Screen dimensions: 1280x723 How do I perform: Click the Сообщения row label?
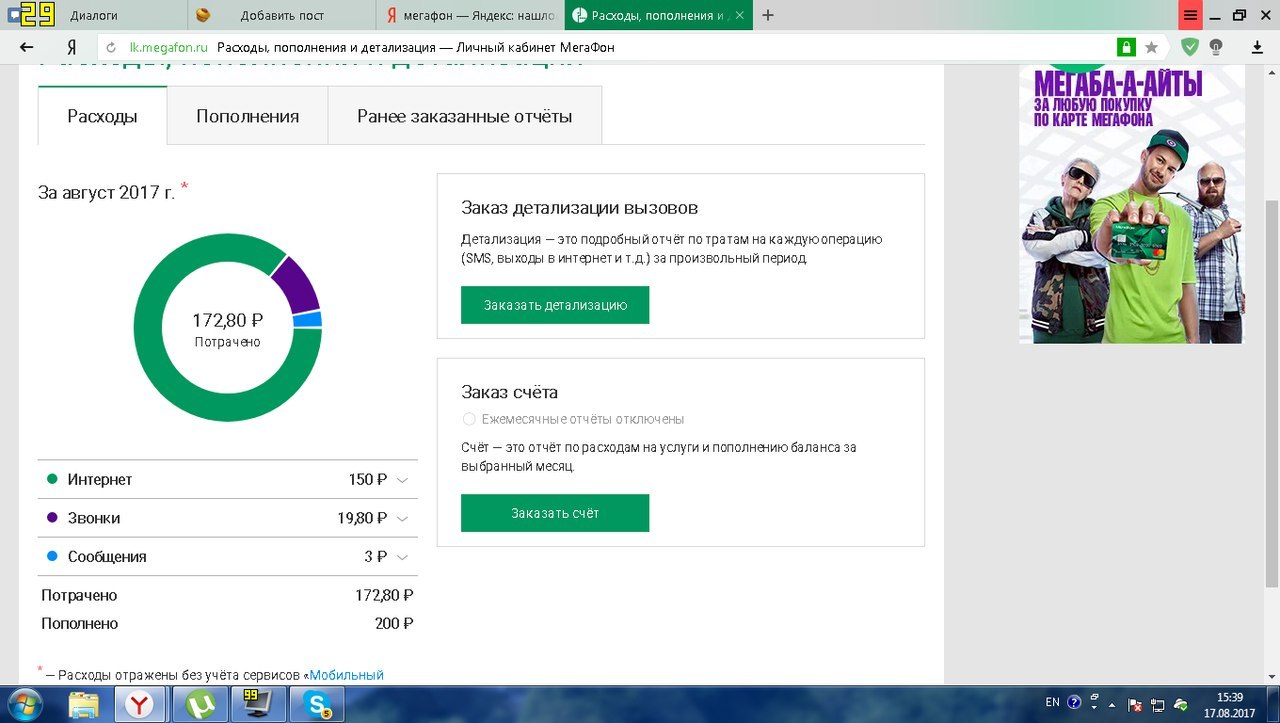point(107,557)
